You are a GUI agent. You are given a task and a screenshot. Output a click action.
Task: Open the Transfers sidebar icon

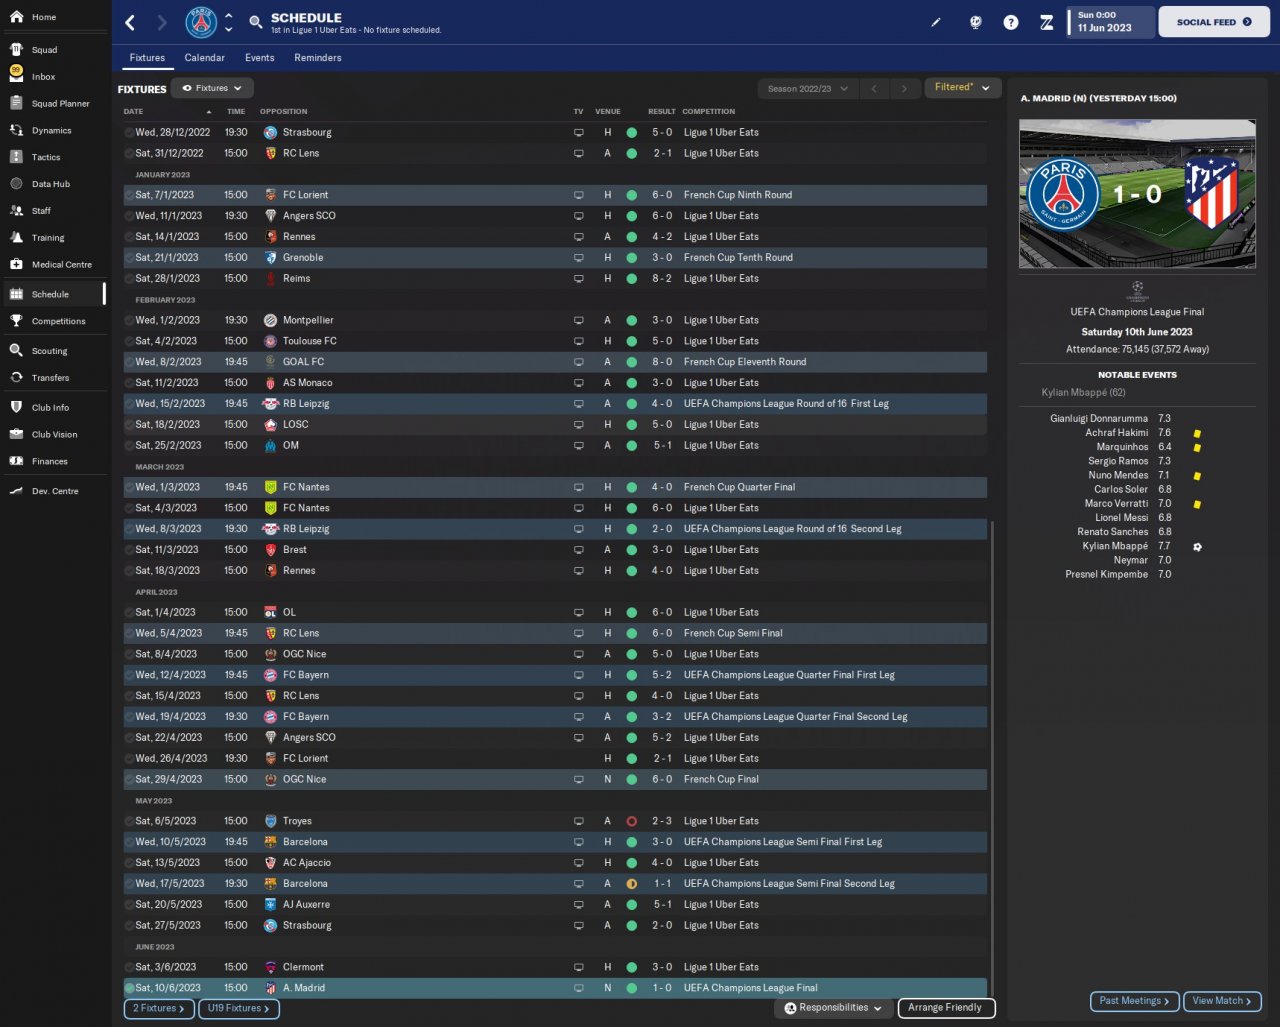coord(16,378)
